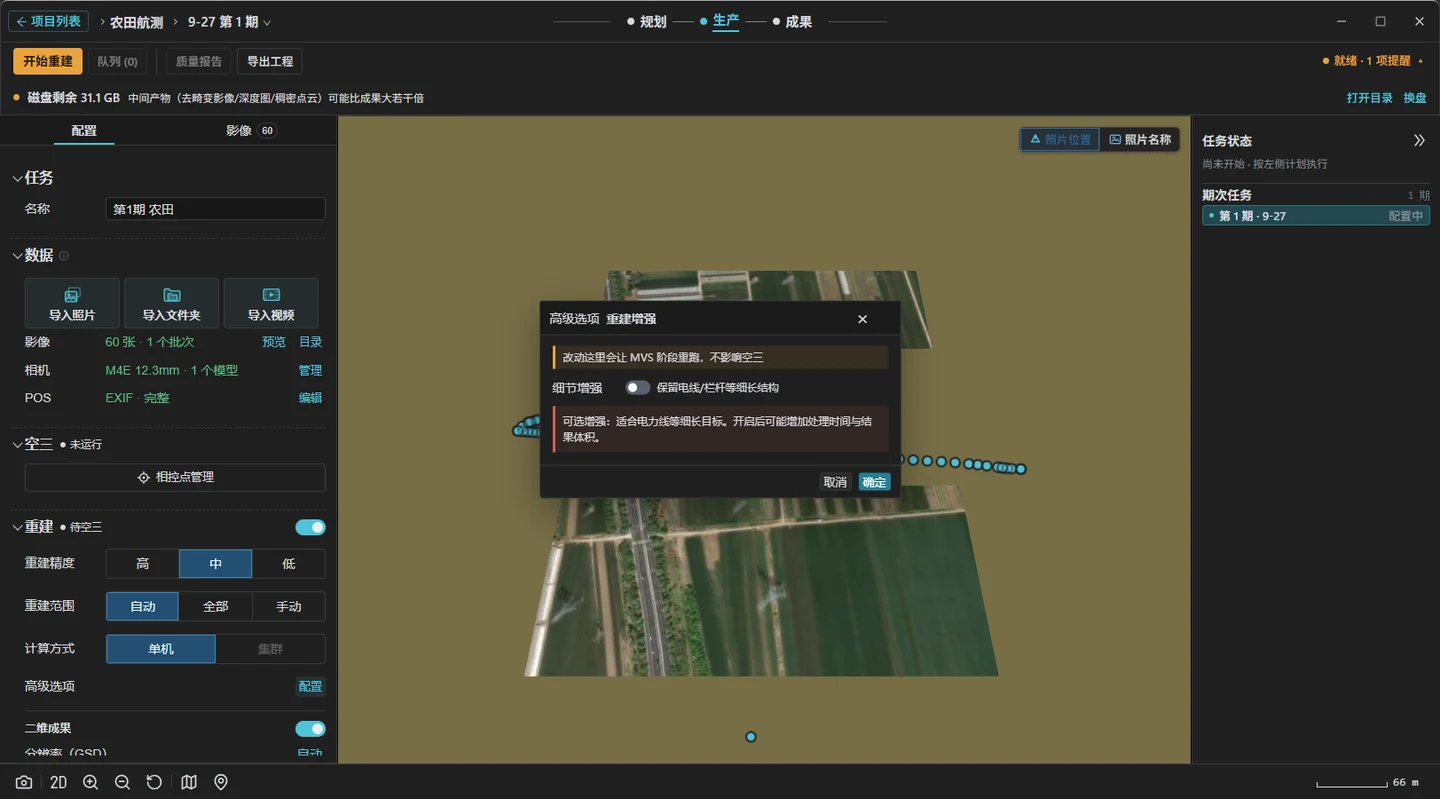Image resolution: width=1440 pixels, height=799 pixels.
Task: Toggle the 二维成果 2D output switch
Action: 310,729
